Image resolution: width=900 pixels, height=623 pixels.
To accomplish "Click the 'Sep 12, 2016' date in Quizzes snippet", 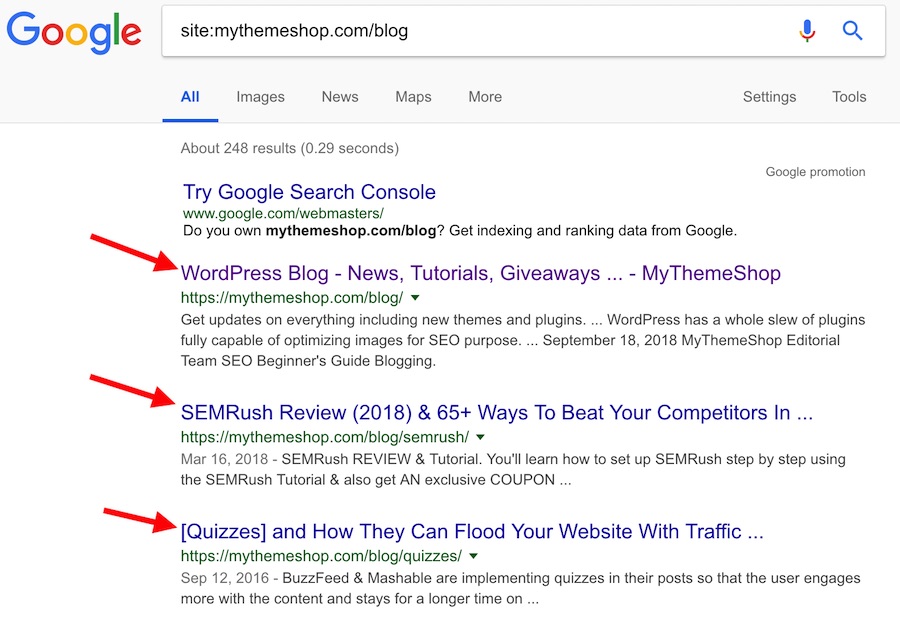I will (225, 578).
